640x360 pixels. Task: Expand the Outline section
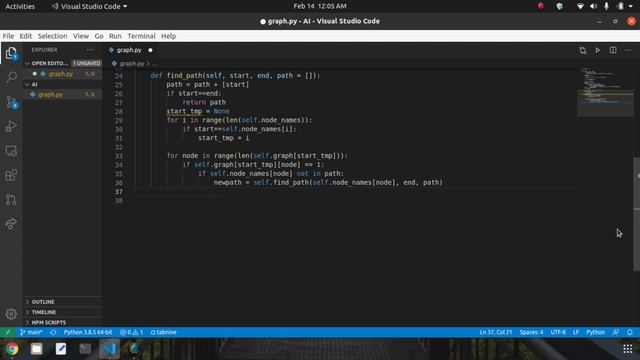pyautogui.click(x=43, y=302)
